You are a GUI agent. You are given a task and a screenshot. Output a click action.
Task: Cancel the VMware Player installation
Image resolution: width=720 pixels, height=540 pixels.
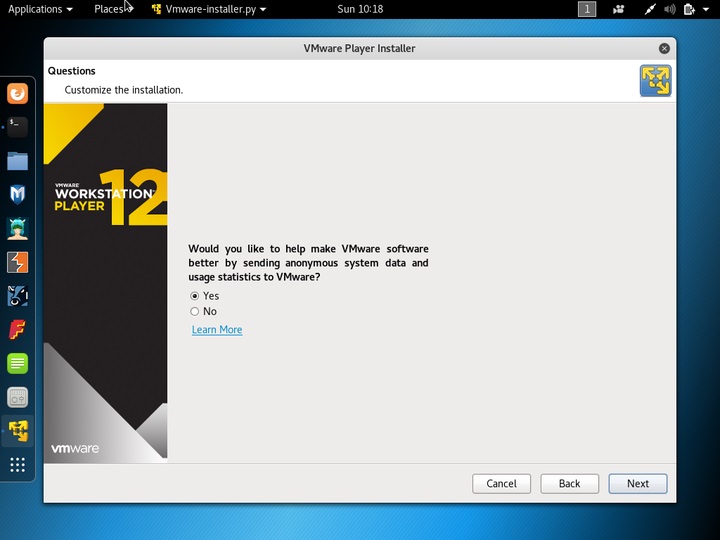point(501,484)
